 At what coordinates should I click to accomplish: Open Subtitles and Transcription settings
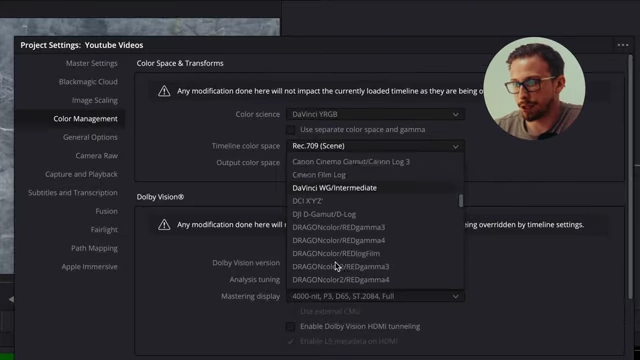(73, 193)
